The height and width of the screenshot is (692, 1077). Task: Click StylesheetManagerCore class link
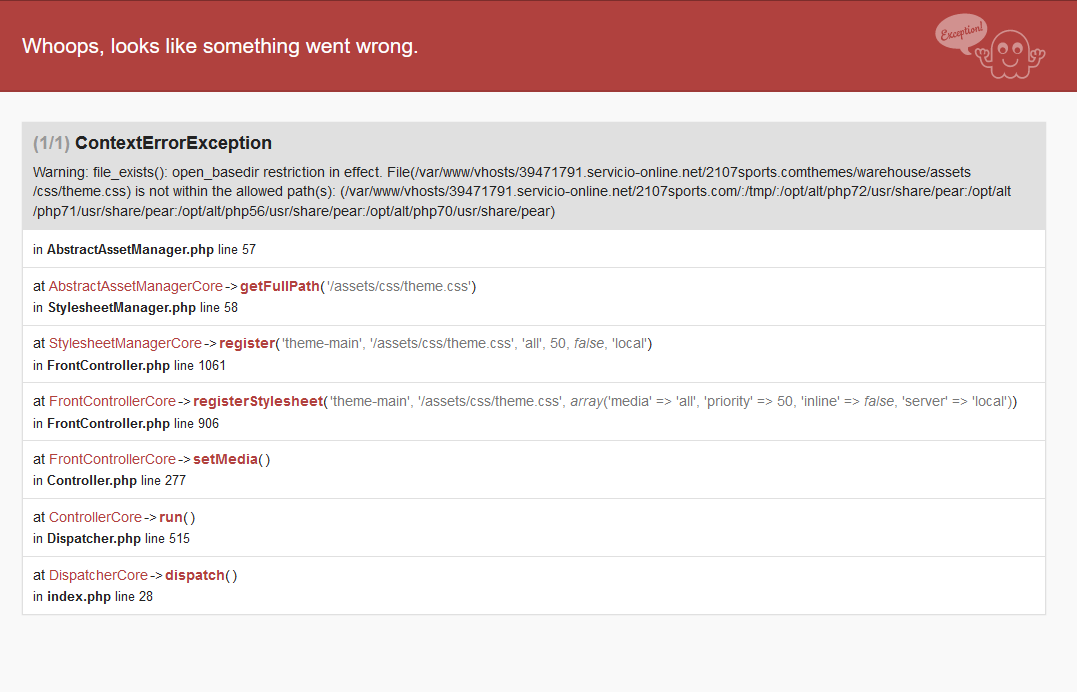pyautogui.click(x=125, y=344)
